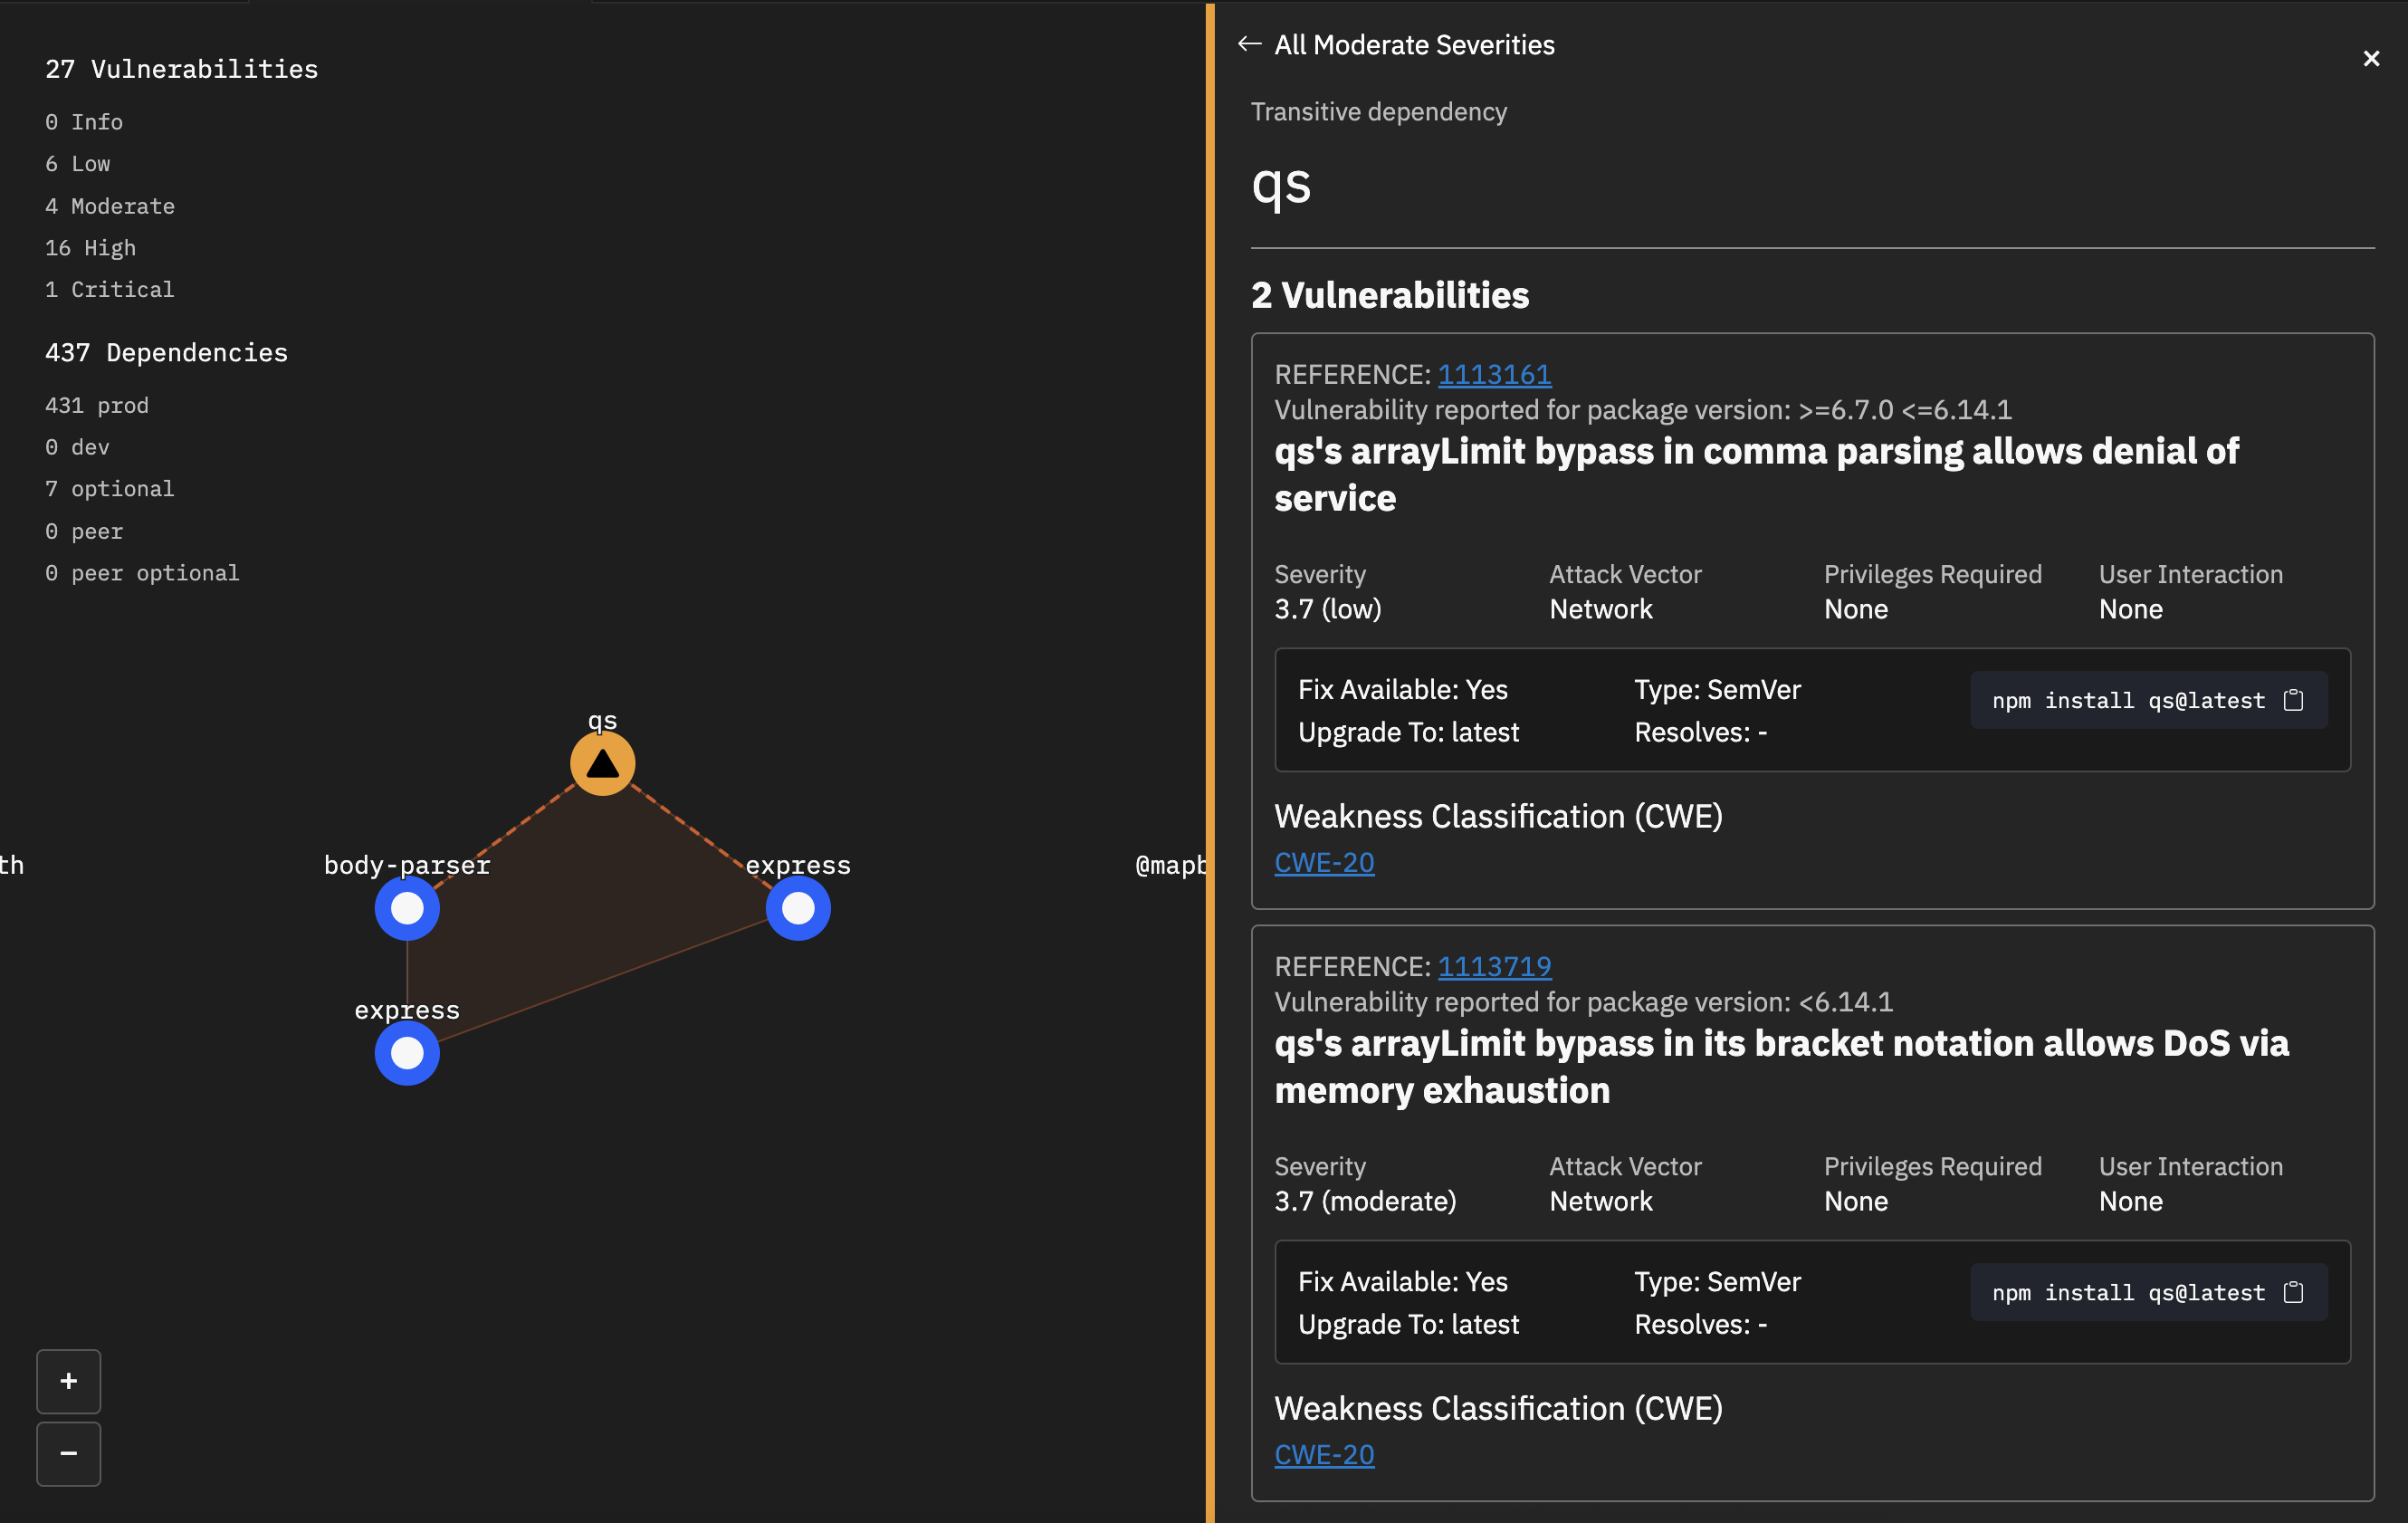Zoom out with the minus button

[x=68, y=1453]
